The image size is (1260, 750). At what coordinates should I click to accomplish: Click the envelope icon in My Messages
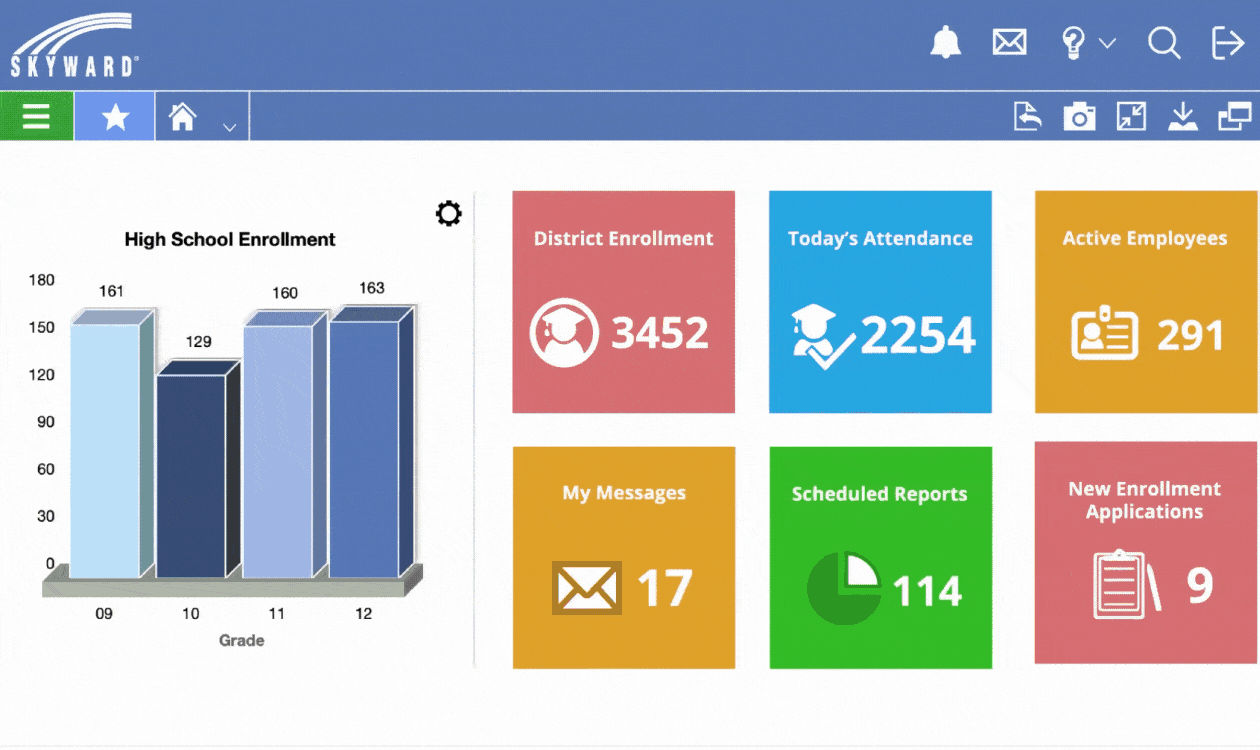(587, 588)
